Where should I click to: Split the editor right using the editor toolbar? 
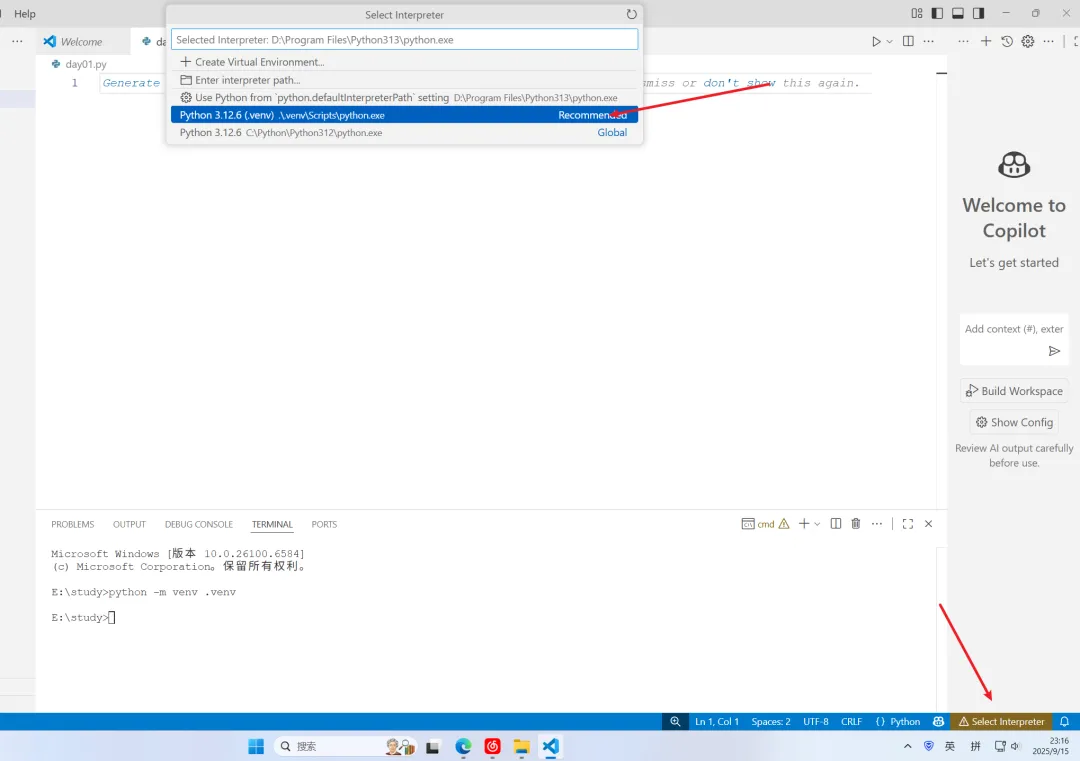coord(908,41)
